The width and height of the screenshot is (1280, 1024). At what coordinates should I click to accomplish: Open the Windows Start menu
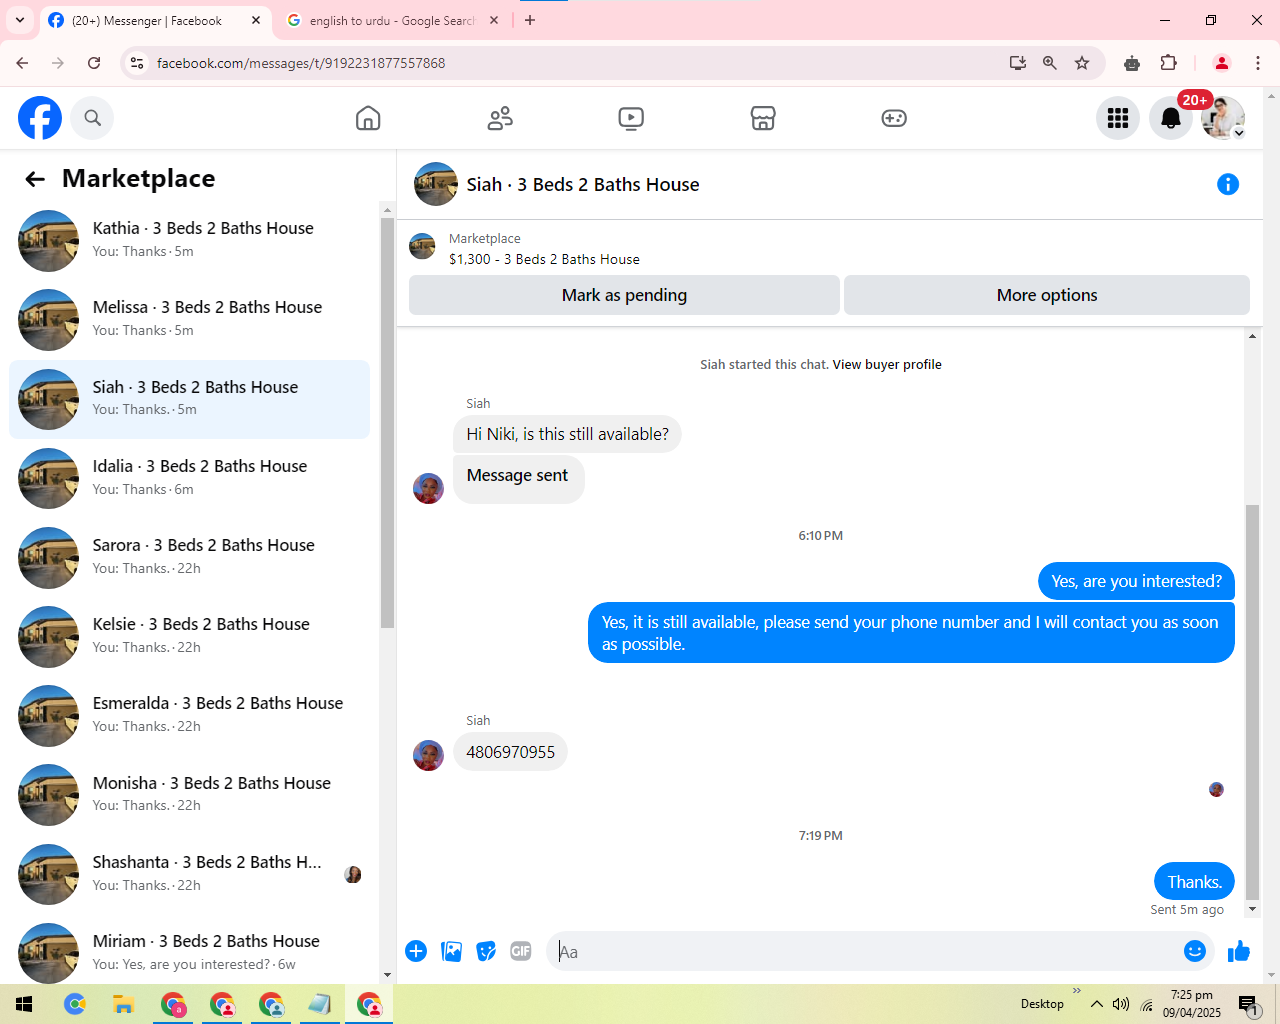[24, 1004]
